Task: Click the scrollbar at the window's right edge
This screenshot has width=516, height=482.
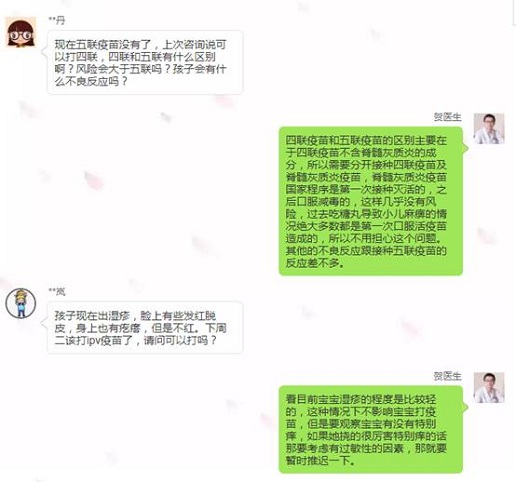Action: 514,13
